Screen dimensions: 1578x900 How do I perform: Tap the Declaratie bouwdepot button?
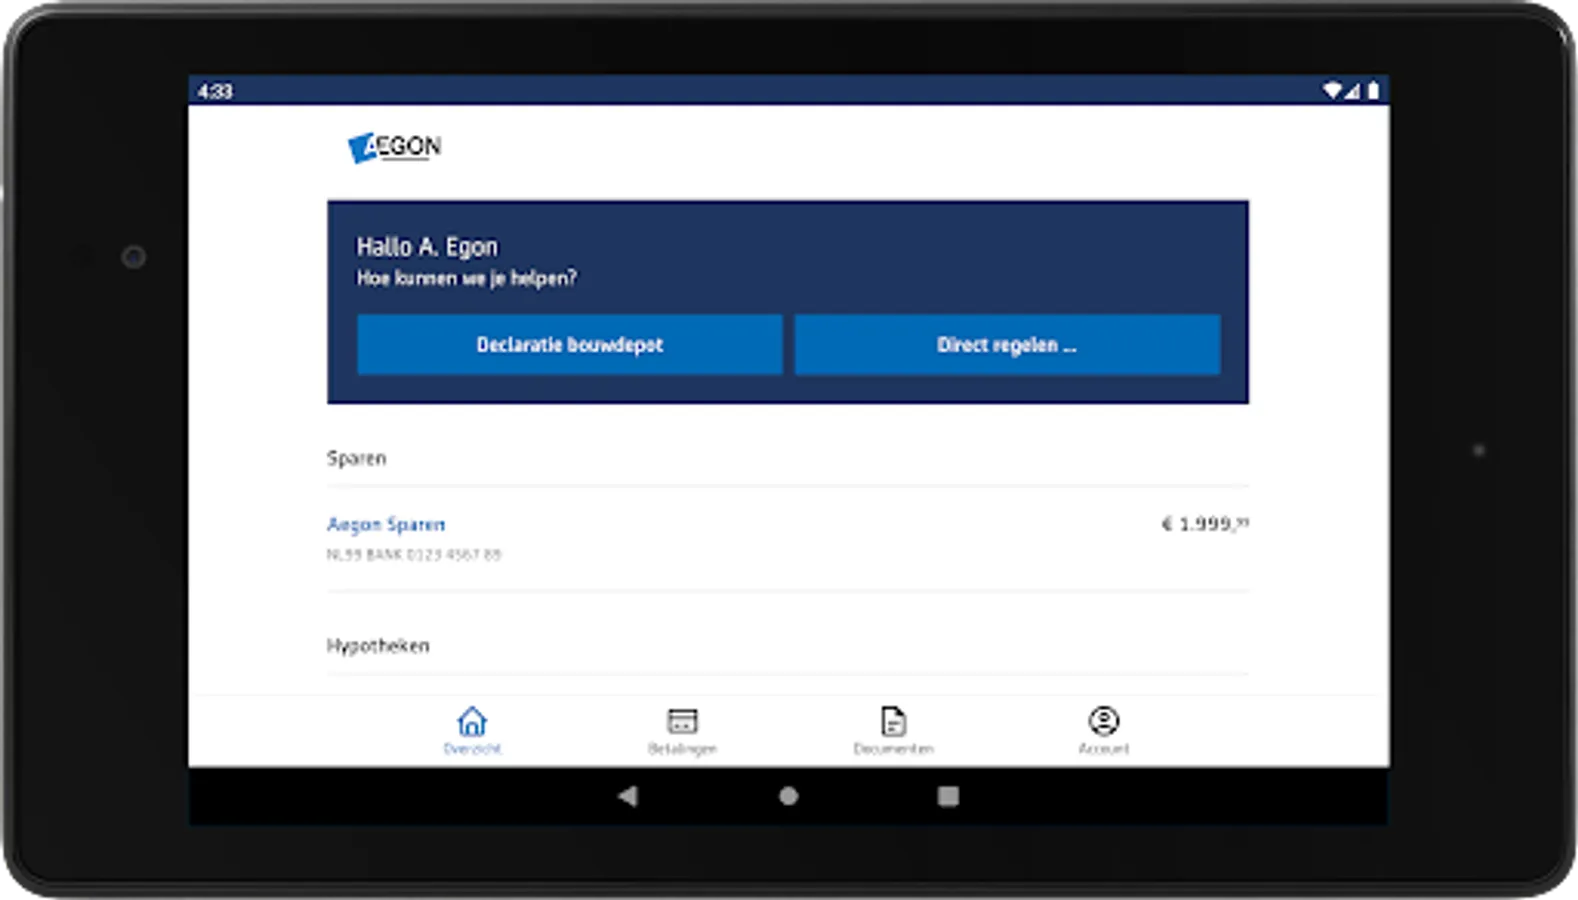pyautogui.click(x=570, y=345)
